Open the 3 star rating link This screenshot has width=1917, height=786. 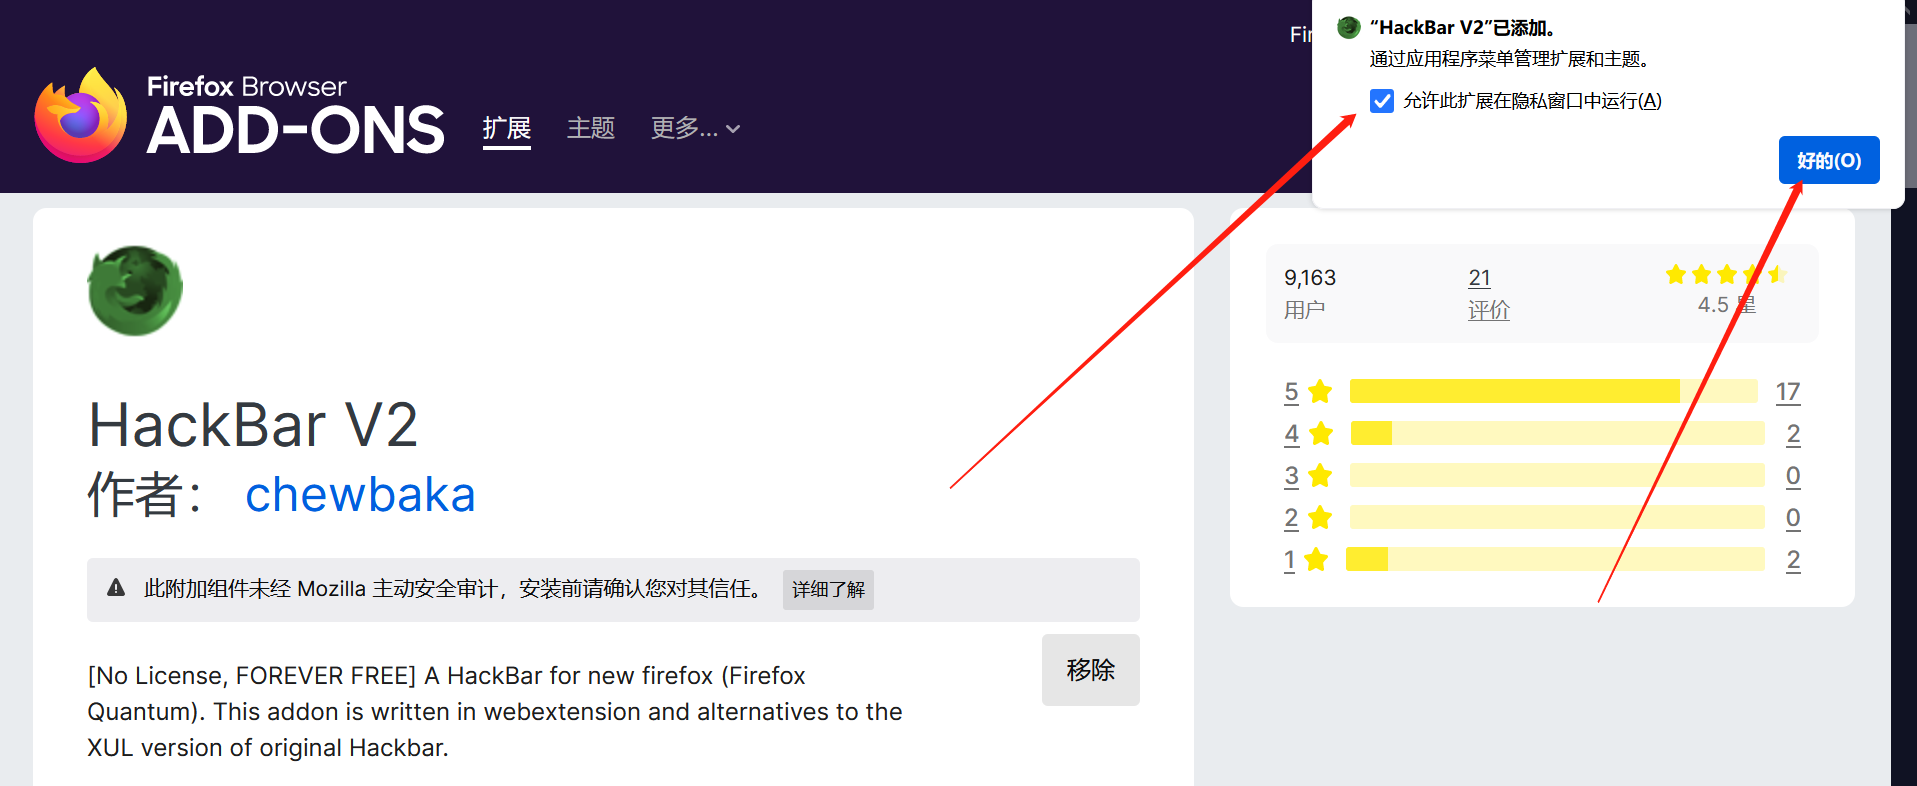coord(1292,475)
